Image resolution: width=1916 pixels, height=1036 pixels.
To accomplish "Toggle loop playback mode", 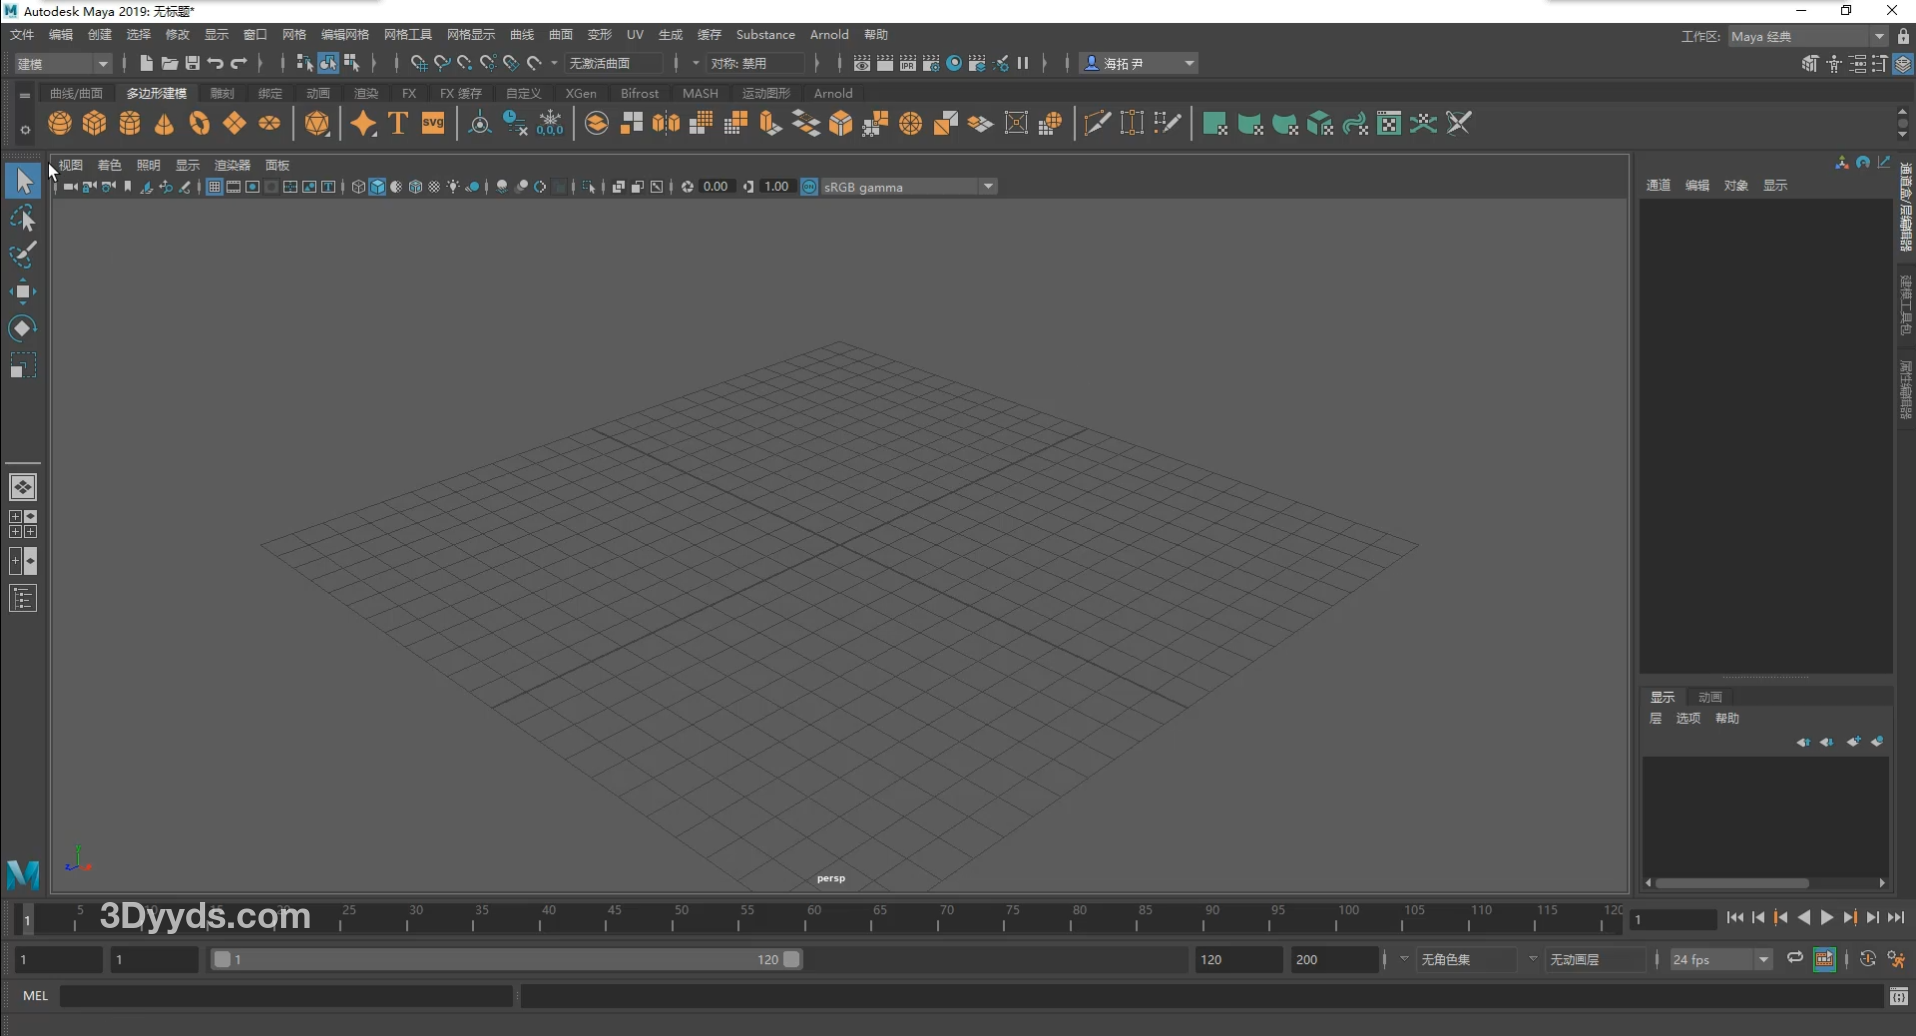I will 1795,959.
